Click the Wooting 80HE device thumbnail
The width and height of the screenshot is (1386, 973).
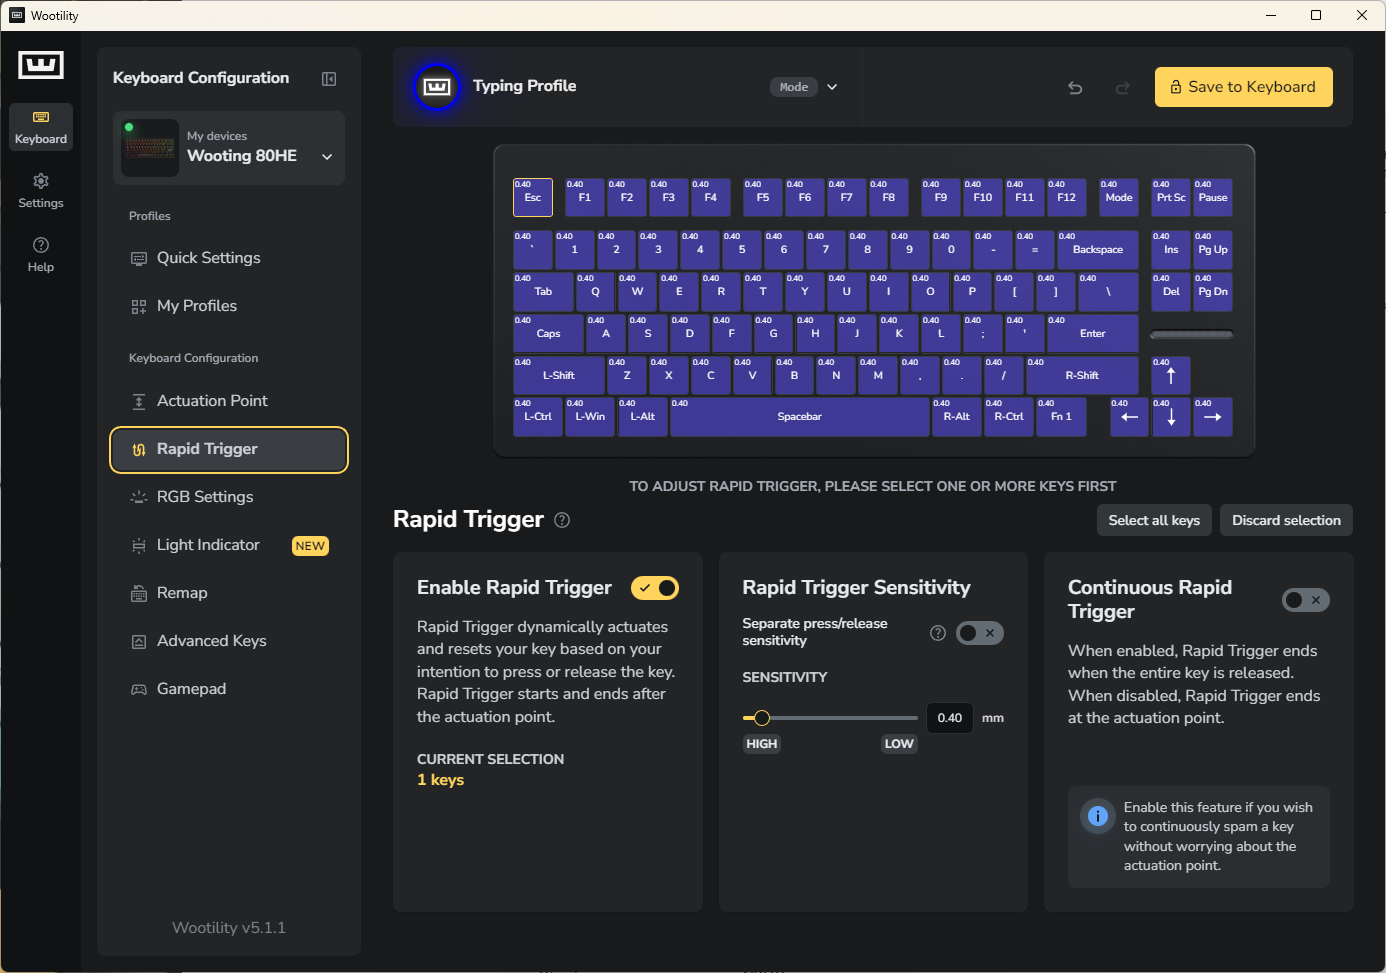pyautogui.click(x=150, y=148)
